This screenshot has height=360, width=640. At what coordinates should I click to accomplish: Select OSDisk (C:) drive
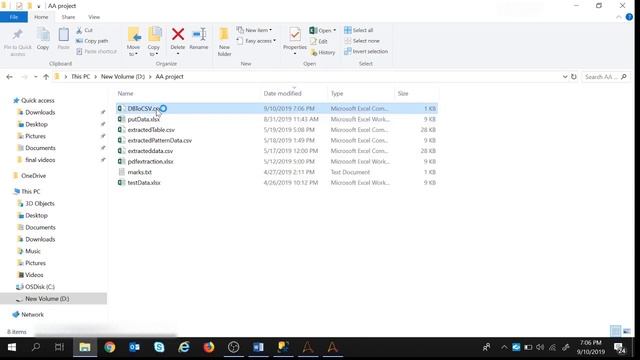coord(40,287)
